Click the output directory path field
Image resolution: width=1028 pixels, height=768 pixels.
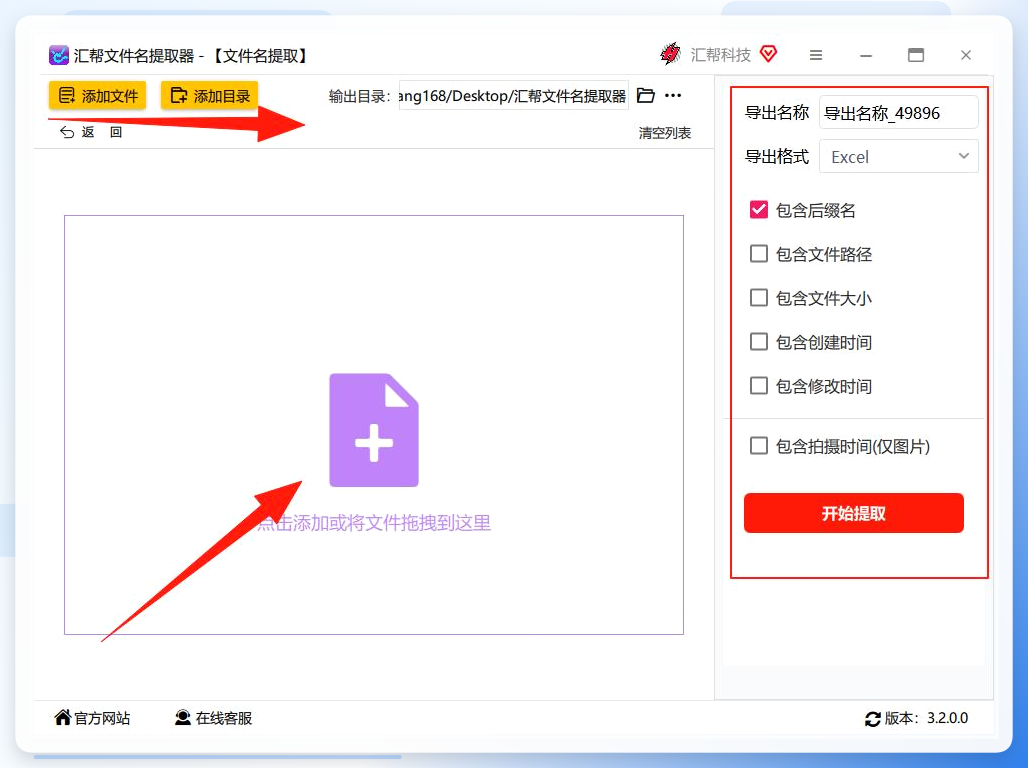pyautogui.click(x=513, y=96)
